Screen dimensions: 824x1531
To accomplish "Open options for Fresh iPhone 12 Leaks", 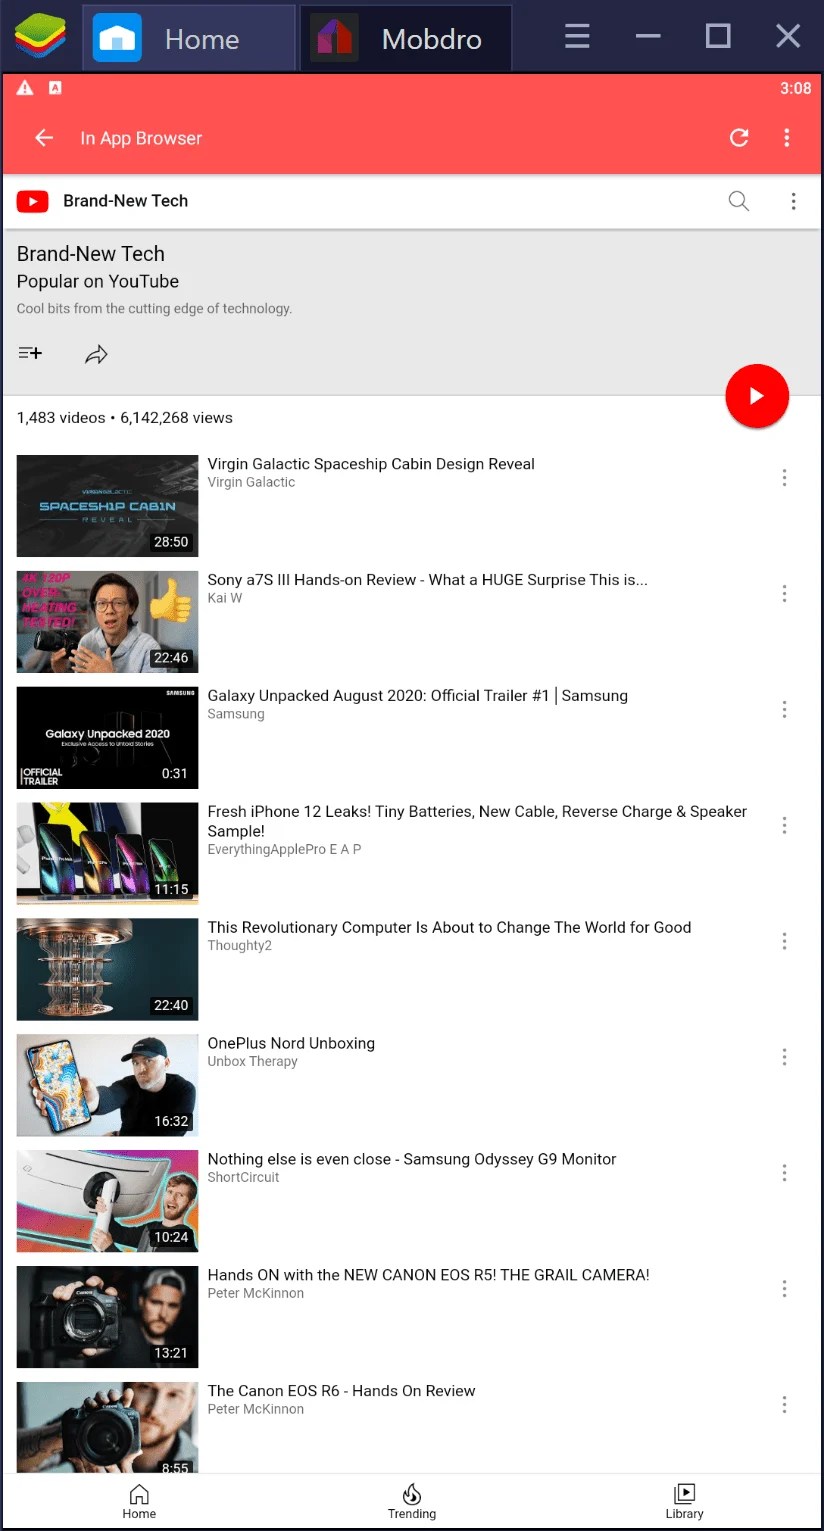I will (784, 825).
